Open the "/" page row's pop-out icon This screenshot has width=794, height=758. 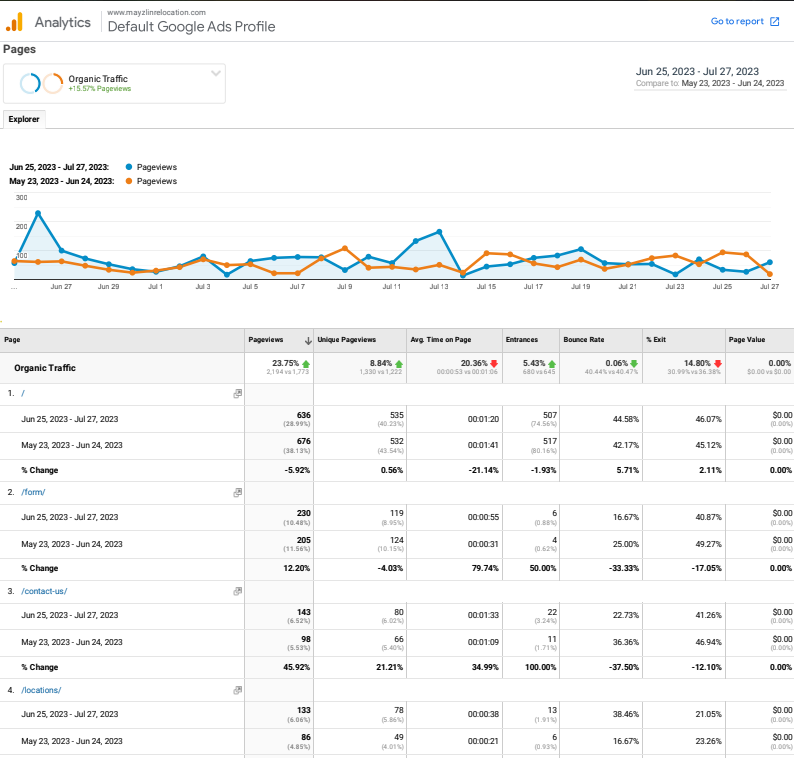237,394
